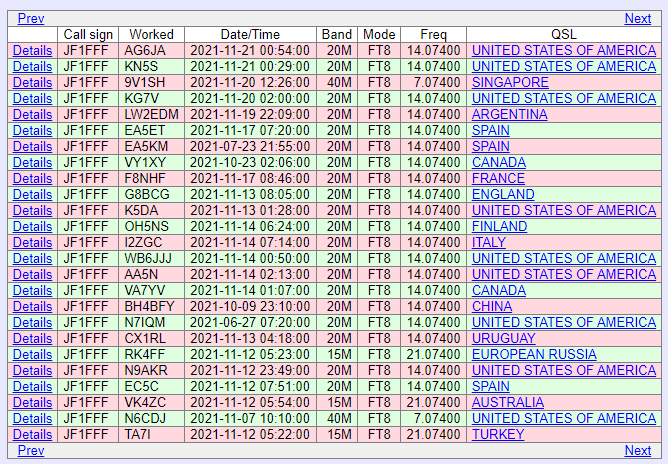Open Details for G8BCG

click(x=32, y=194)
